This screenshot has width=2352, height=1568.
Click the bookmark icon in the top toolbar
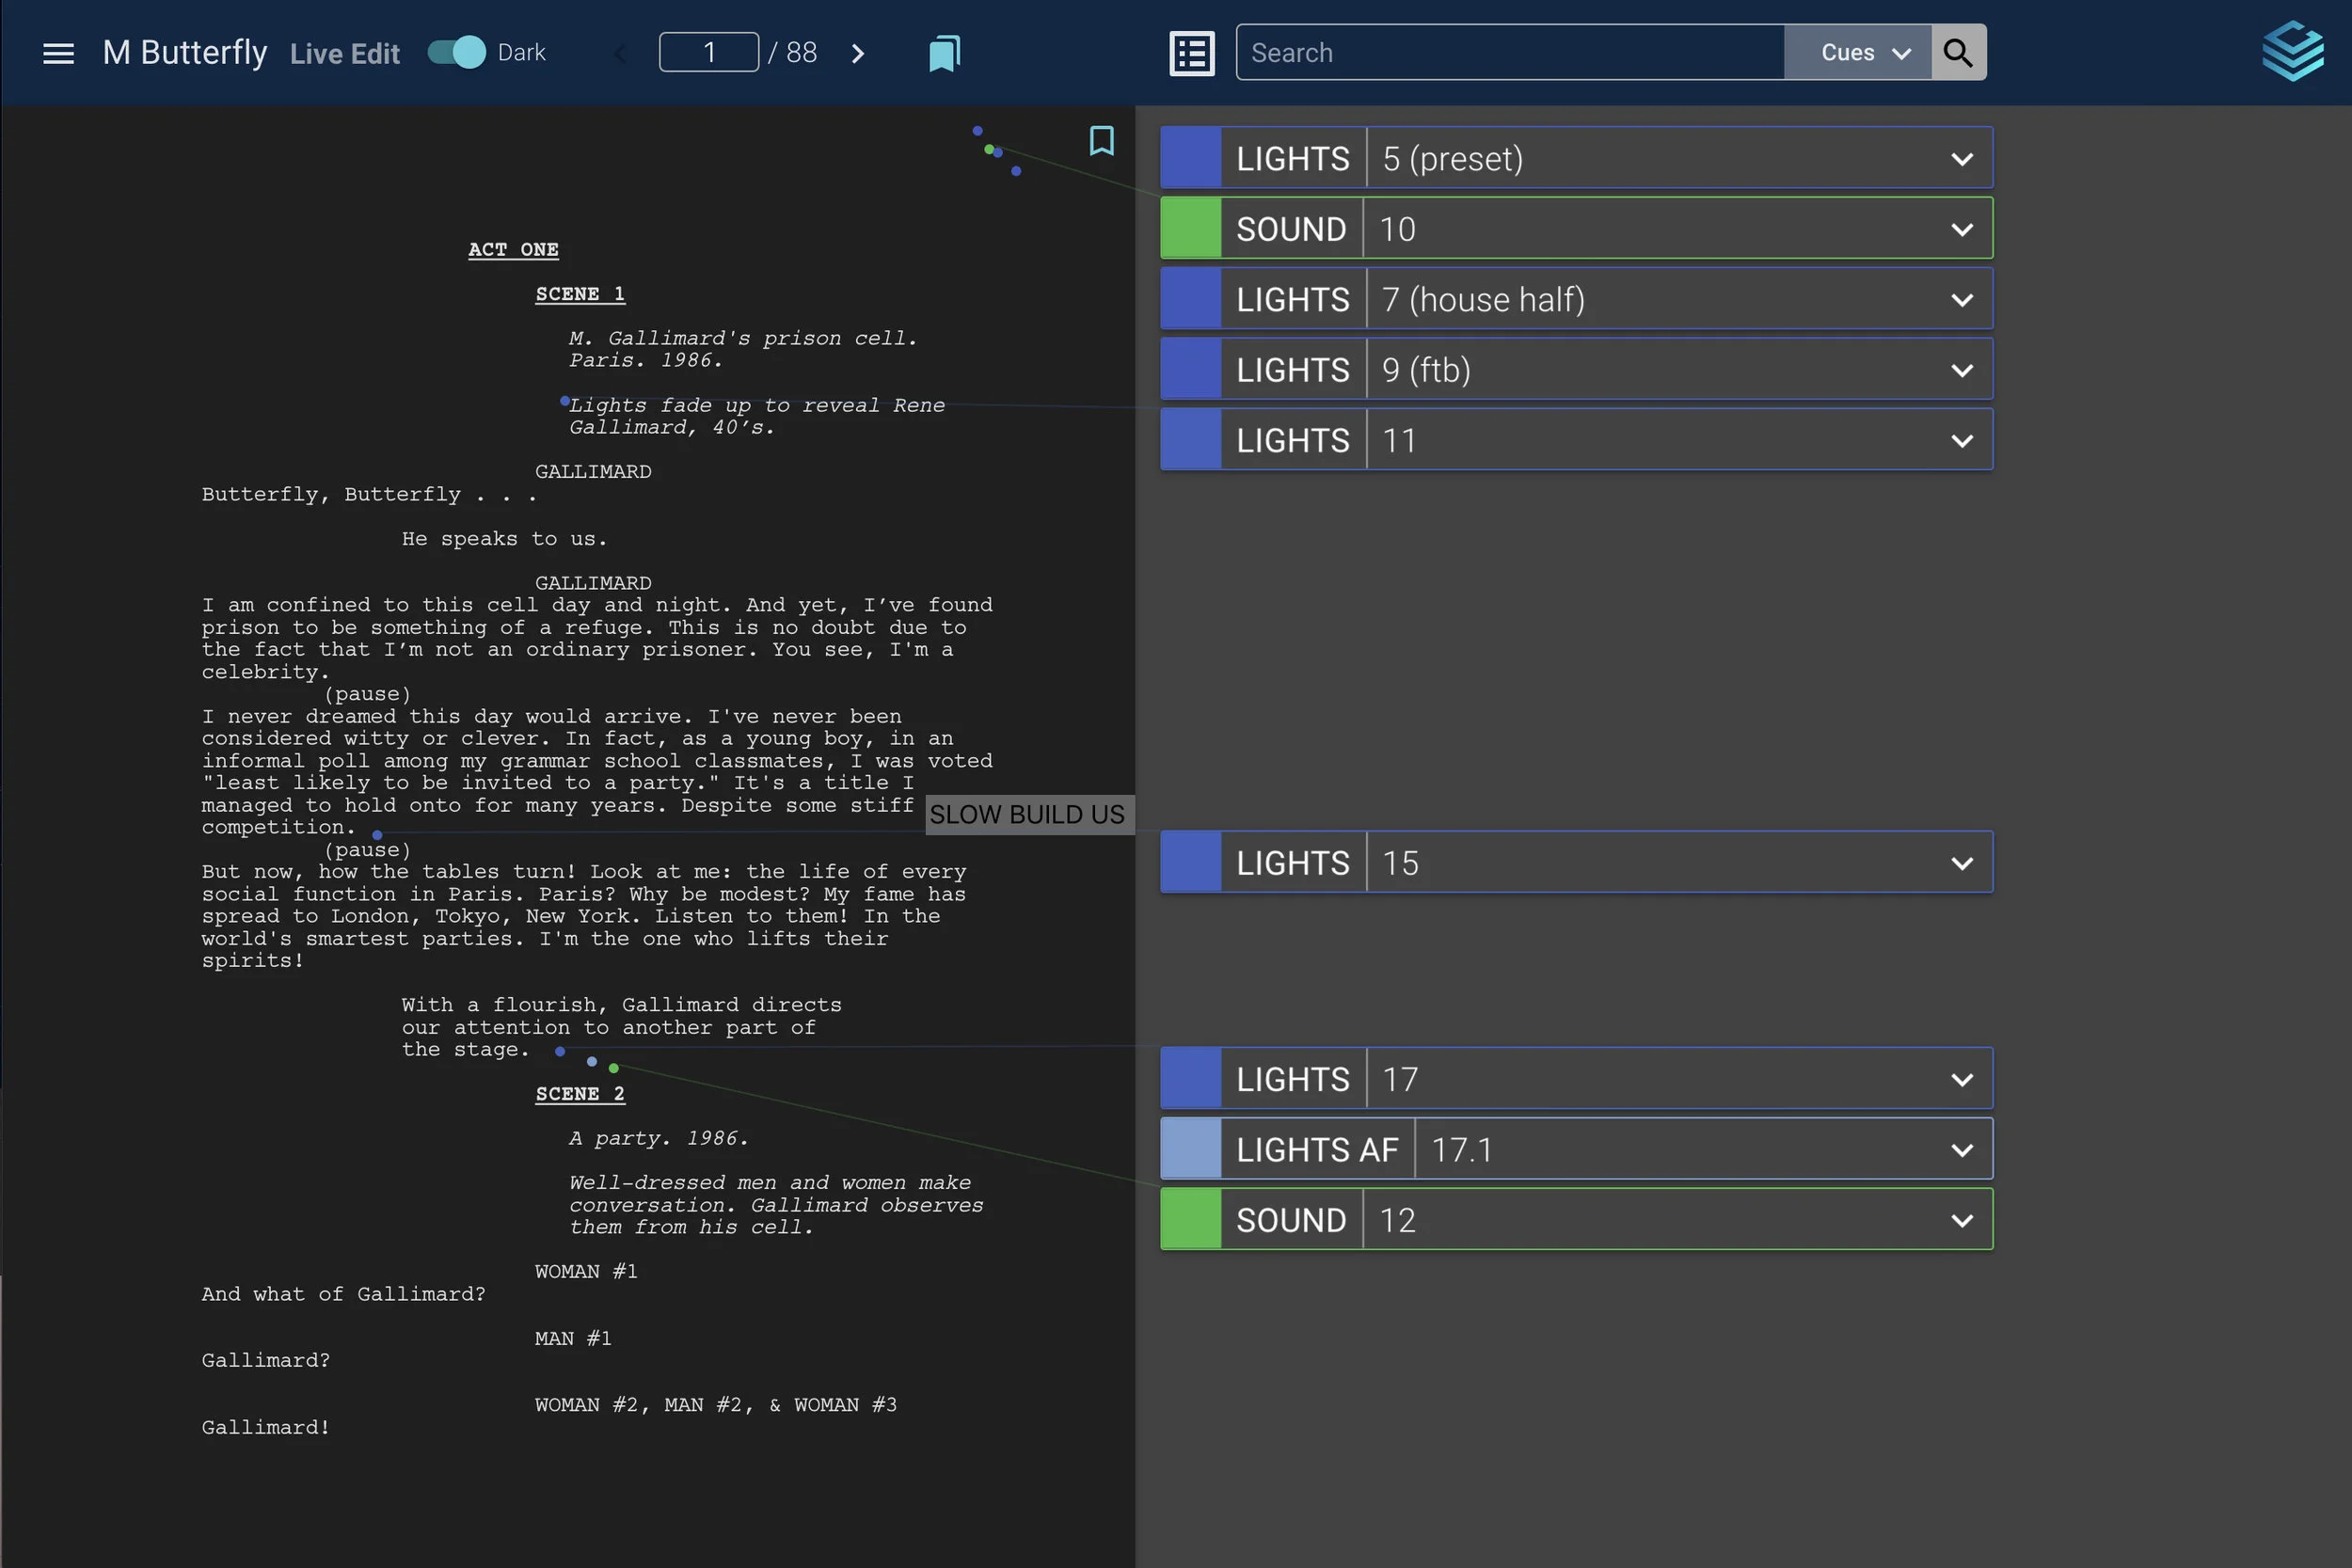(943, 52)
